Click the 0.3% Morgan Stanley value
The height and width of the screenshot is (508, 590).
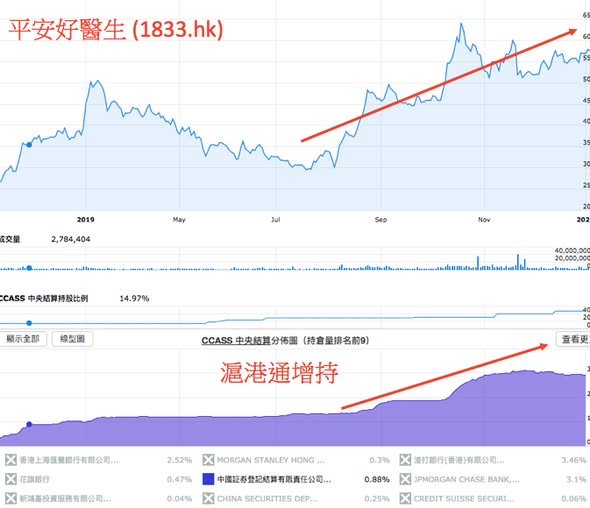379,460
